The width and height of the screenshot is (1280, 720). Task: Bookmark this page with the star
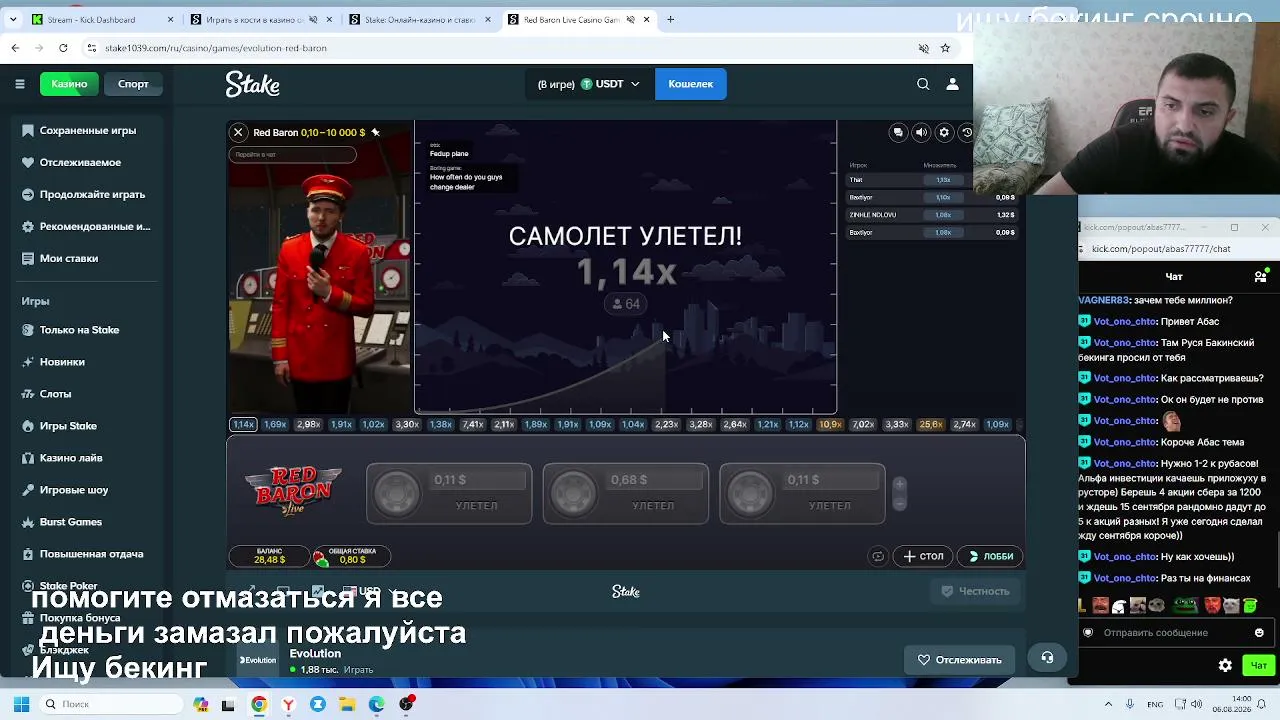tap(945, 48)
